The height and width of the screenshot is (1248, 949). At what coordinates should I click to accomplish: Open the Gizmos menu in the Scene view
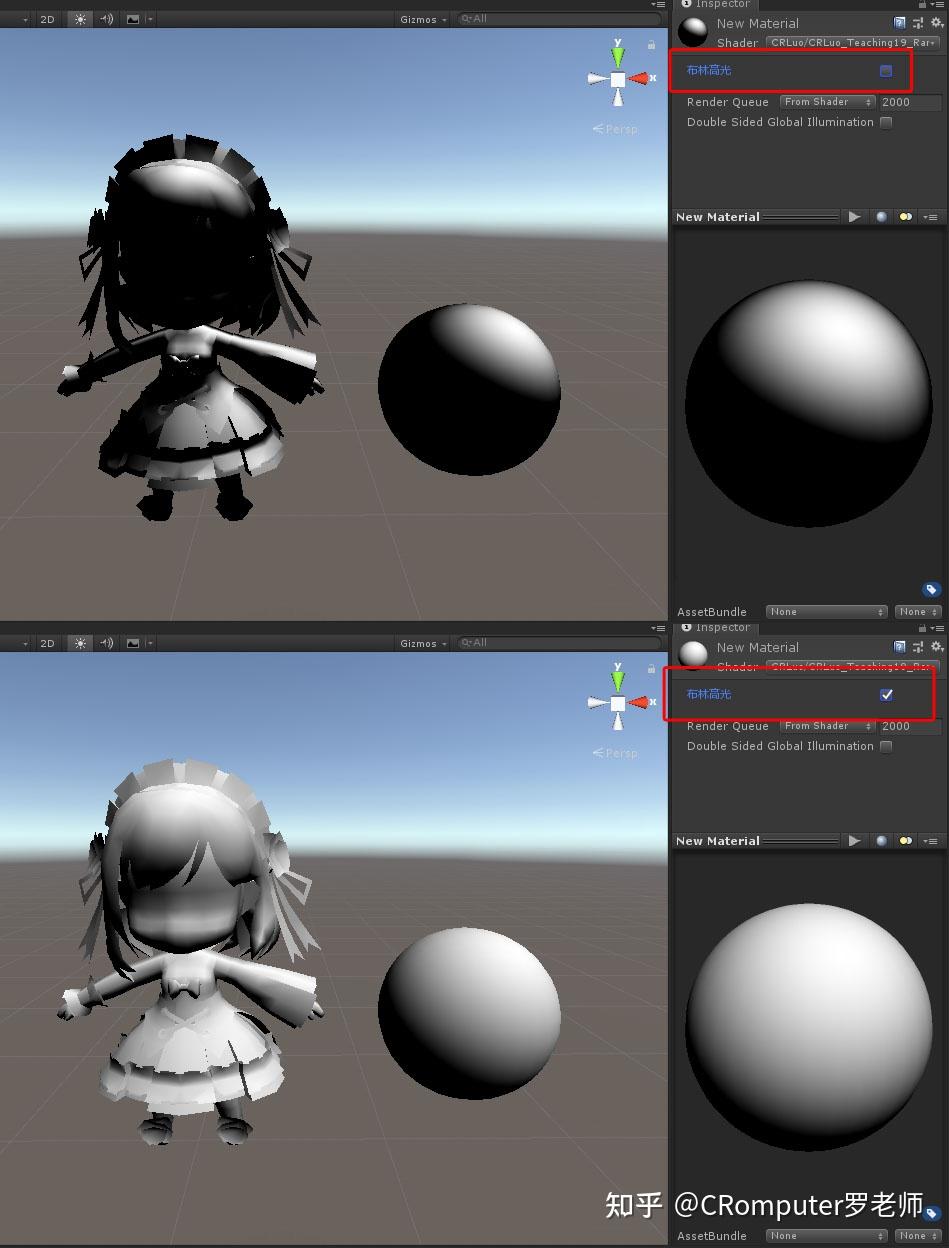[420, 19]
